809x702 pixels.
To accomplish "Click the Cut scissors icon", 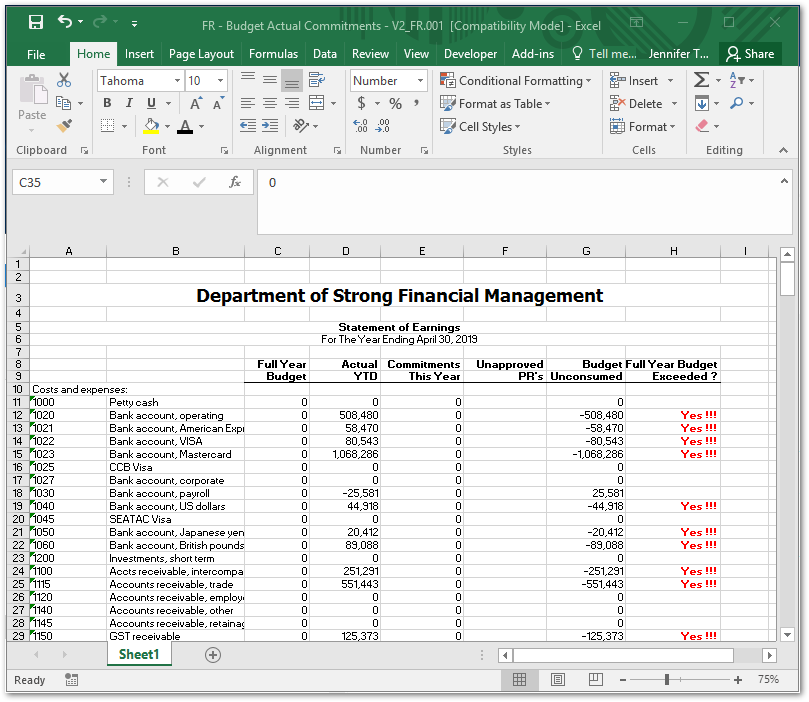I will (65, 81).
